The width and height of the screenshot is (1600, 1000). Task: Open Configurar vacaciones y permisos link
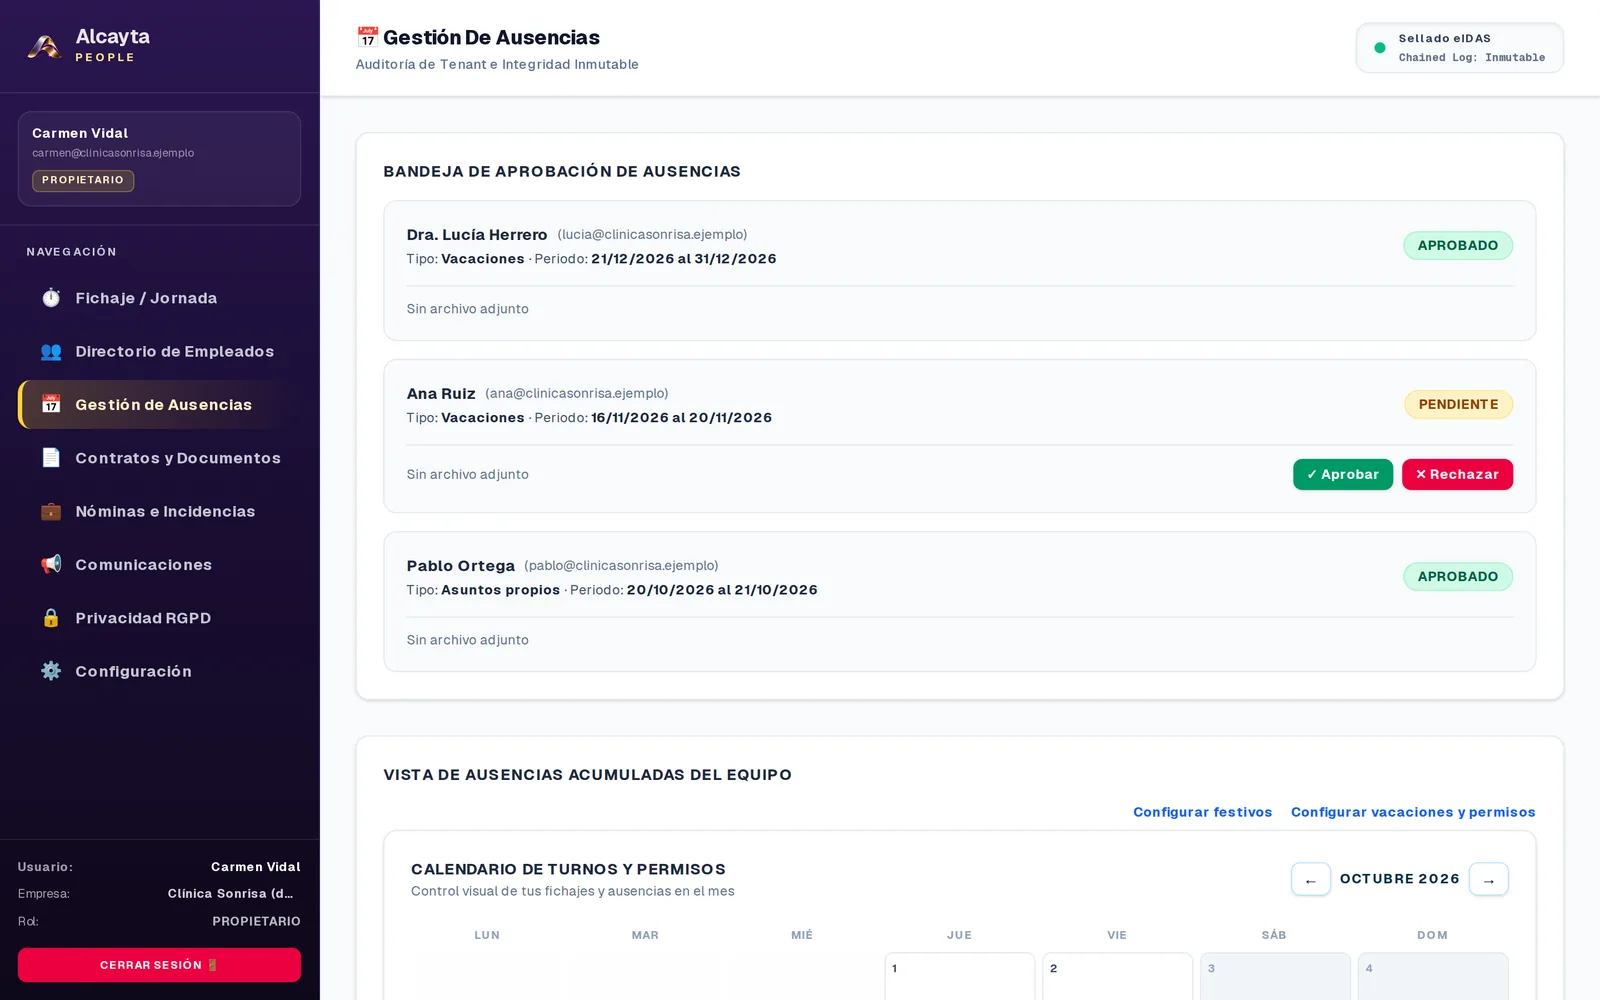tap(1413, 812)
